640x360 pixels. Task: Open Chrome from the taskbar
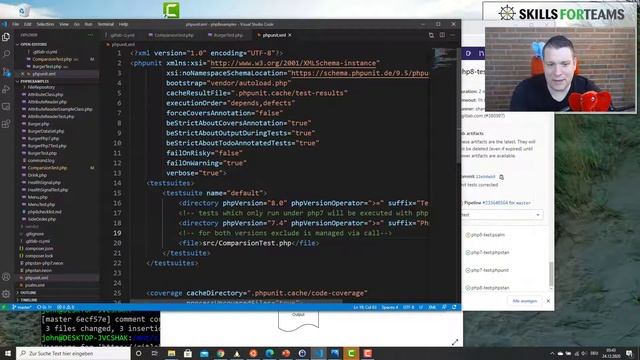(x=220, y=353)
